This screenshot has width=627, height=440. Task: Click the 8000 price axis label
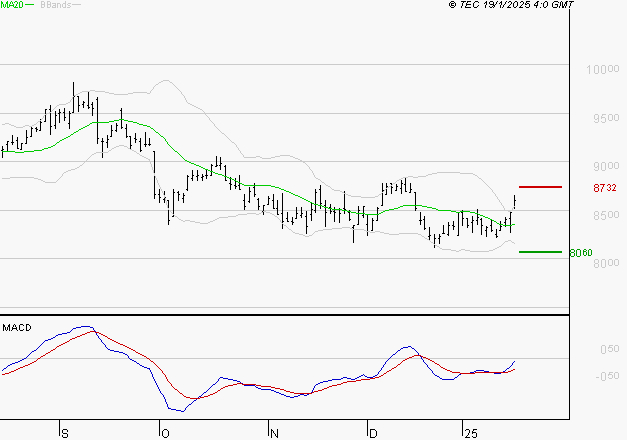pyautogui.click(x=606, y=264)
